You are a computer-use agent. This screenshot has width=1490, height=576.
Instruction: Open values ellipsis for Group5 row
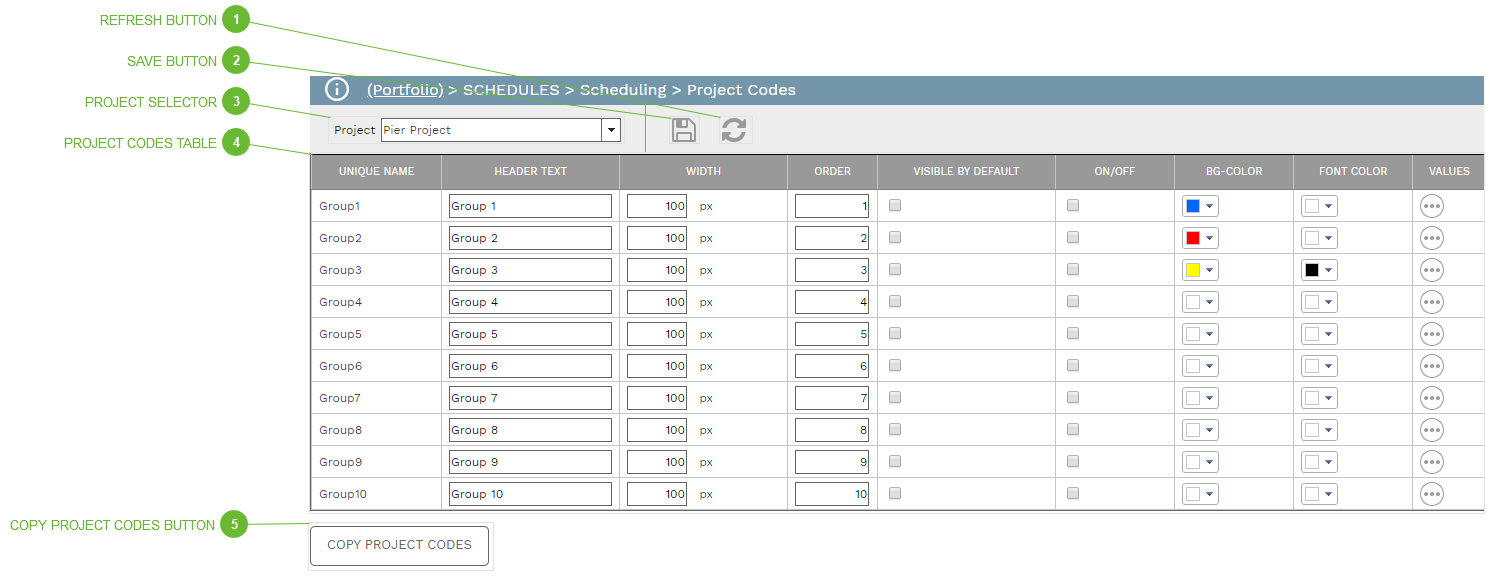tap(1432, 334)
